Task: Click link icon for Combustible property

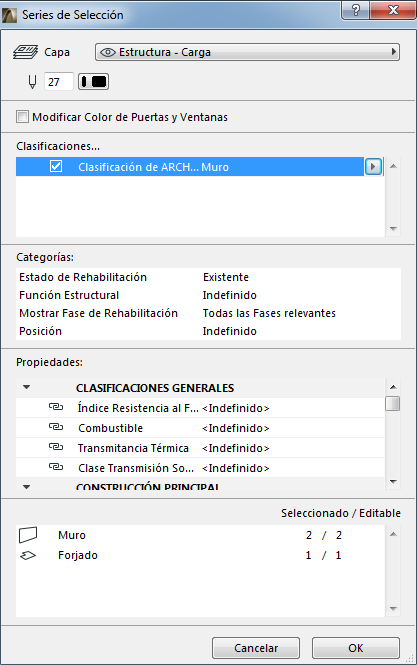Action: point(56,427)
